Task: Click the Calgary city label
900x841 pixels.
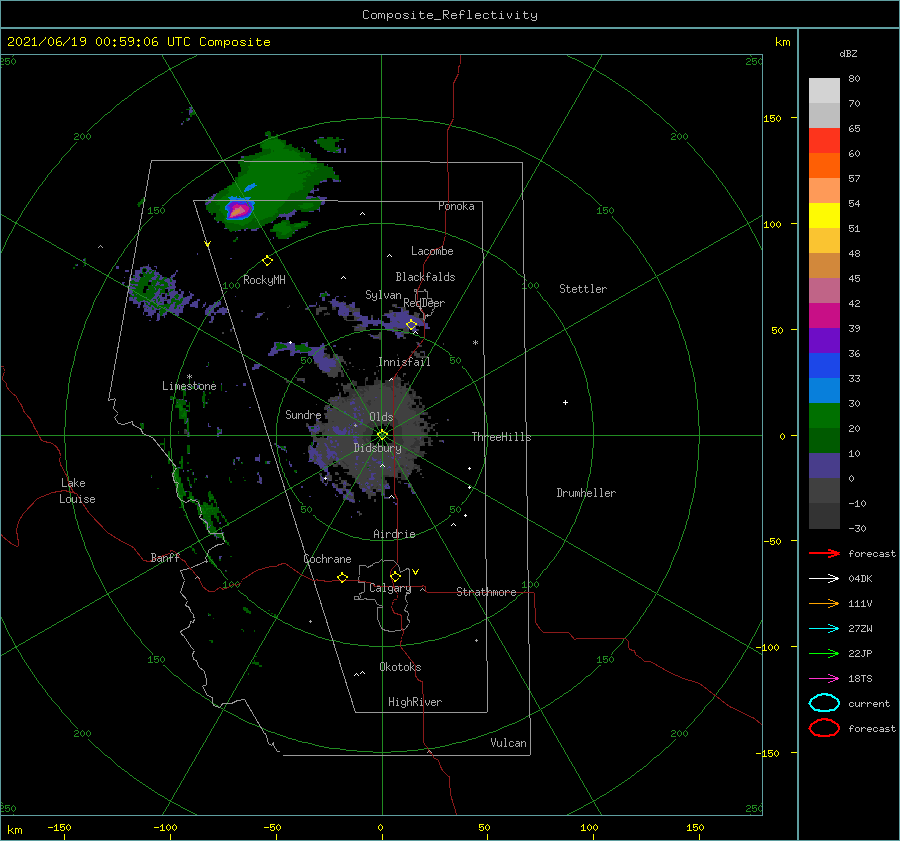Action: click(x=390, y=588)
